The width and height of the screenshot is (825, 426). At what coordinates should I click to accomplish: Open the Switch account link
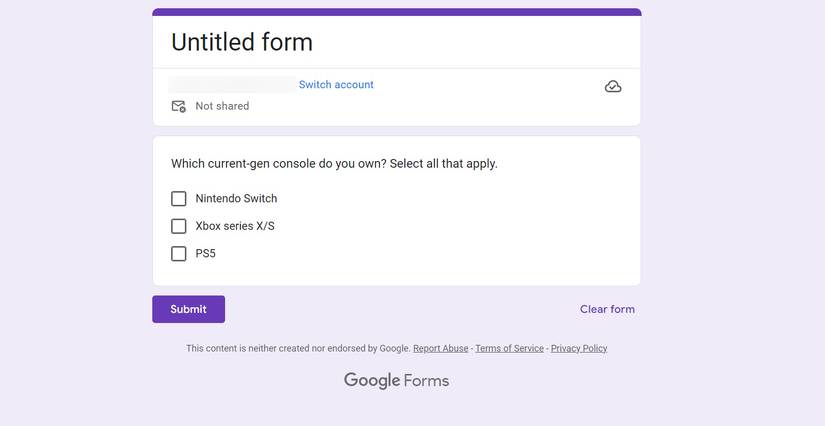coord(336,85)
